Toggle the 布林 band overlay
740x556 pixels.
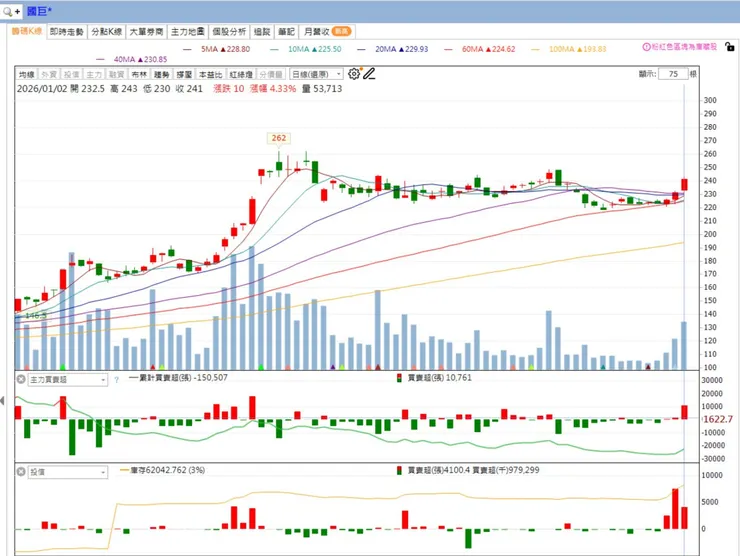tap(139, 75)
